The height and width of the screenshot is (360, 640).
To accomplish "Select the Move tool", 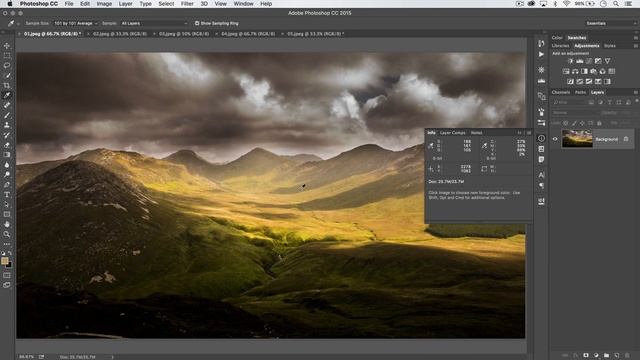I will 7,46.
